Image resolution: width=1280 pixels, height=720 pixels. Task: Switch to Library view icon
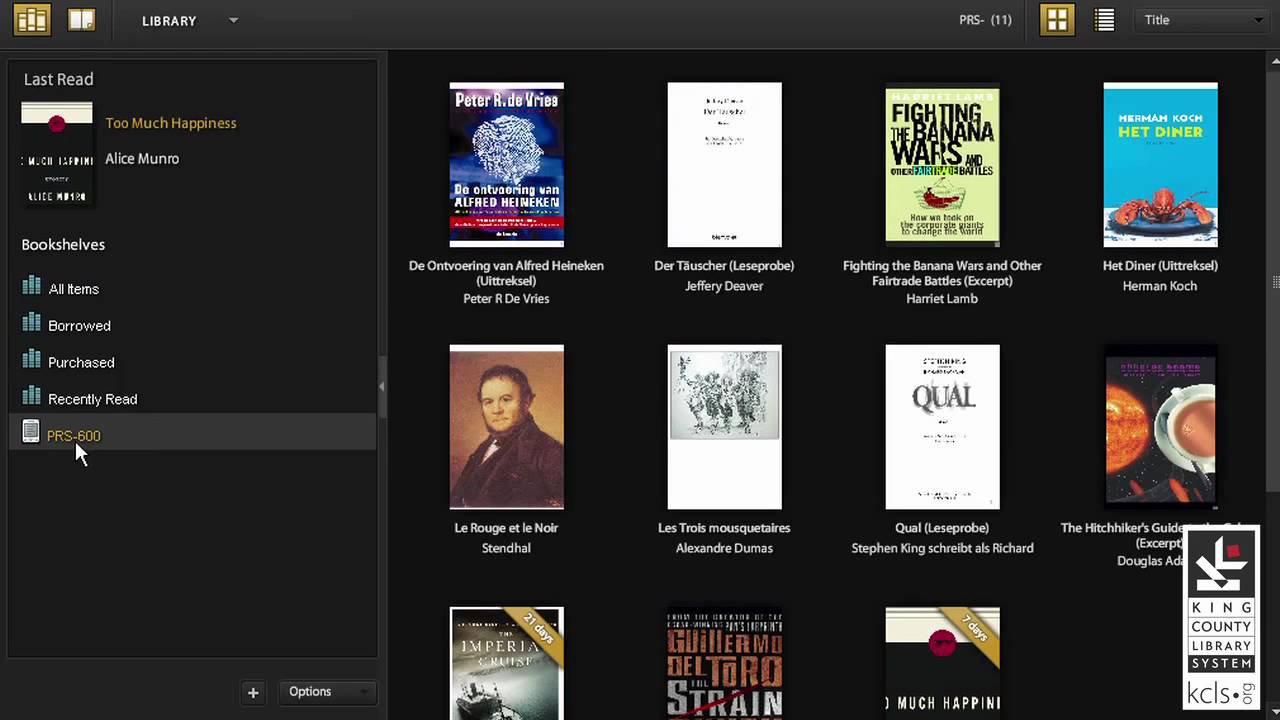[32, 20]
